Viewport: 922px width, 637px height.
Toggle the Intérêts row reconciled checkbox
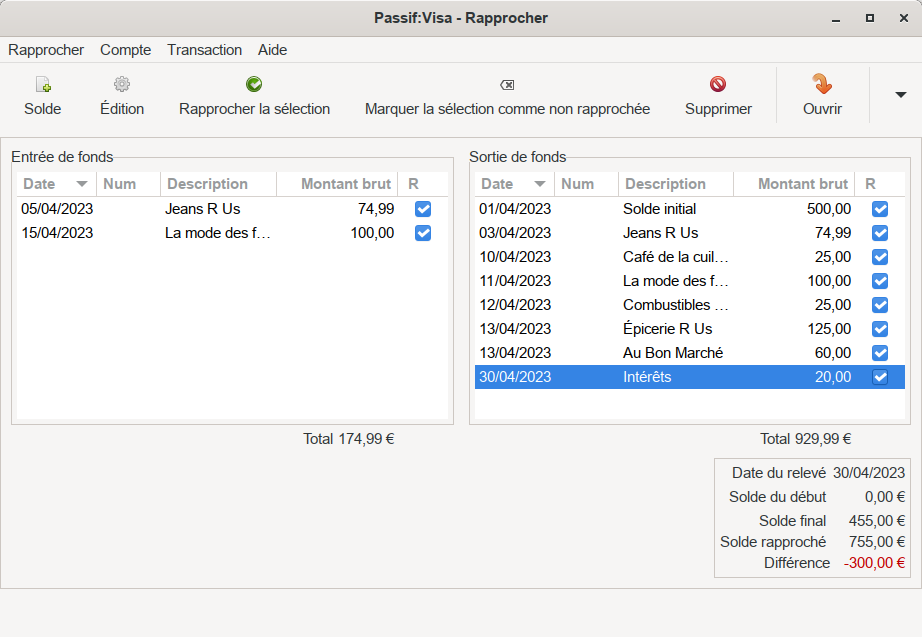click(880, 377)
